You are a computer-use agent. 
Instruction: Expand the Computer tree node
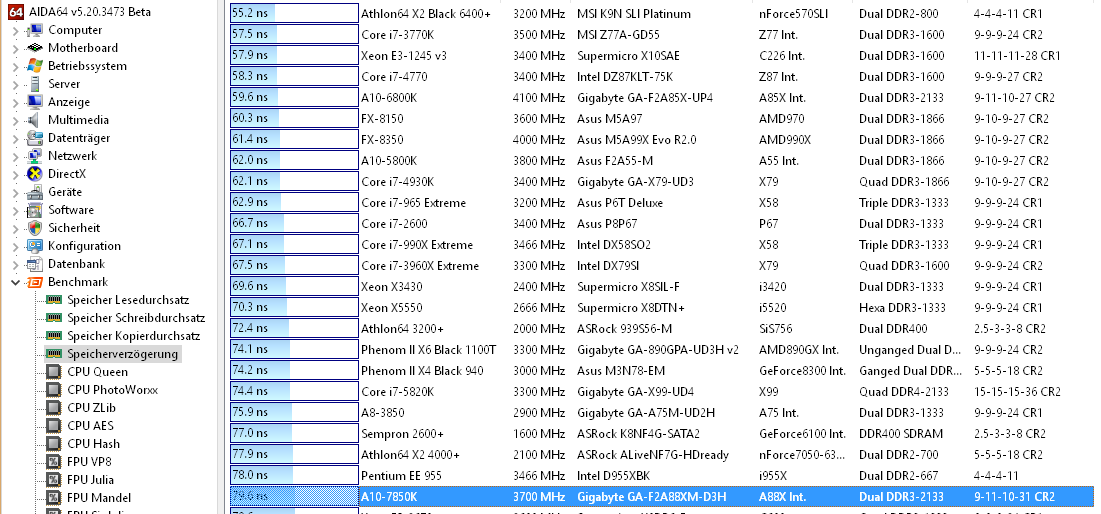pos(15,30)
